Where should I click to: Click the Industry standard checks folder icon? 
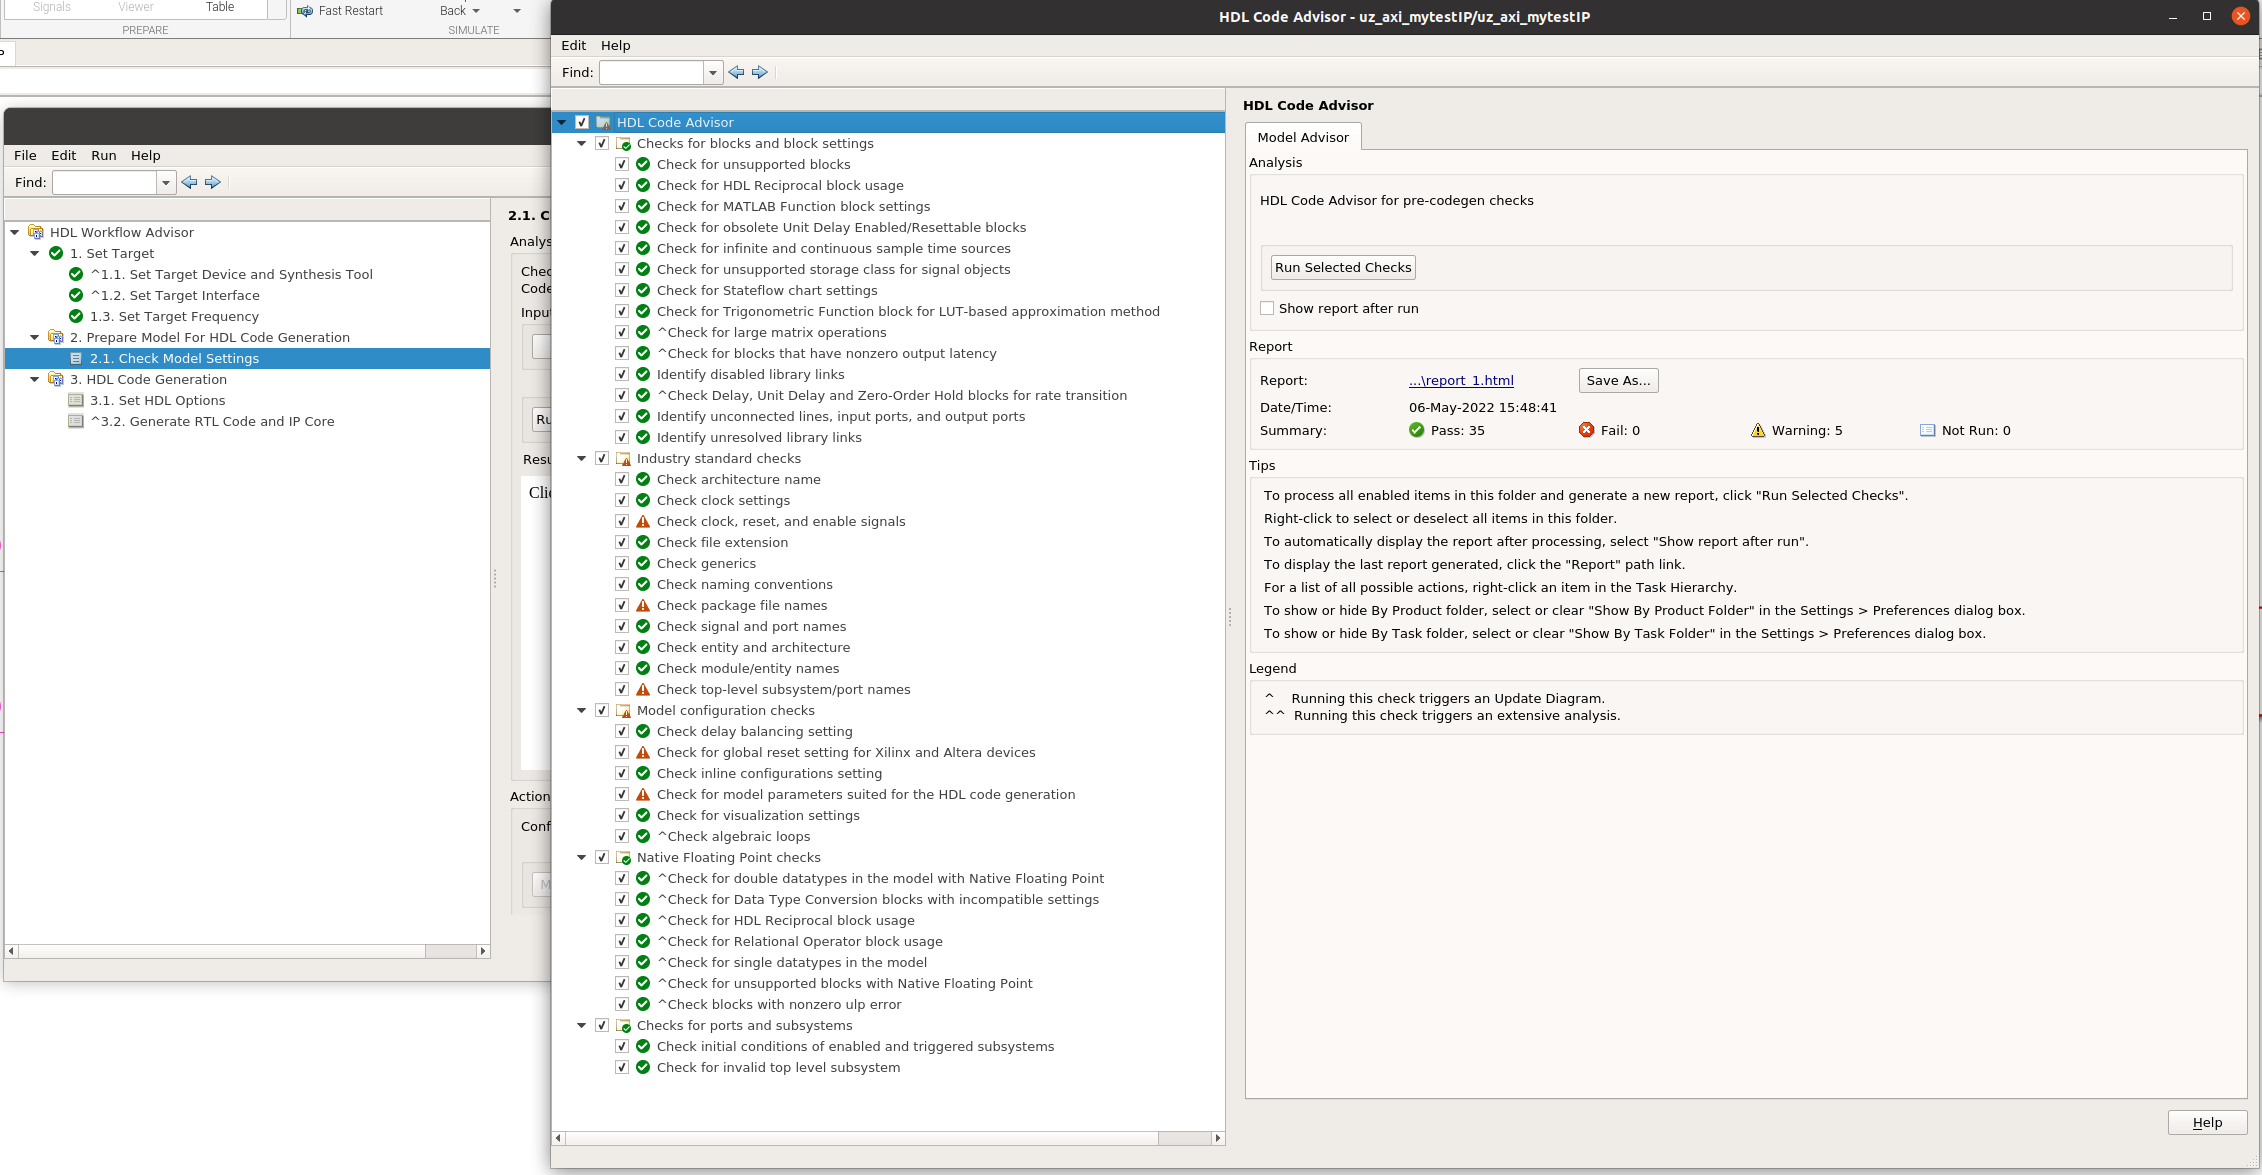[x=624, y=459]
